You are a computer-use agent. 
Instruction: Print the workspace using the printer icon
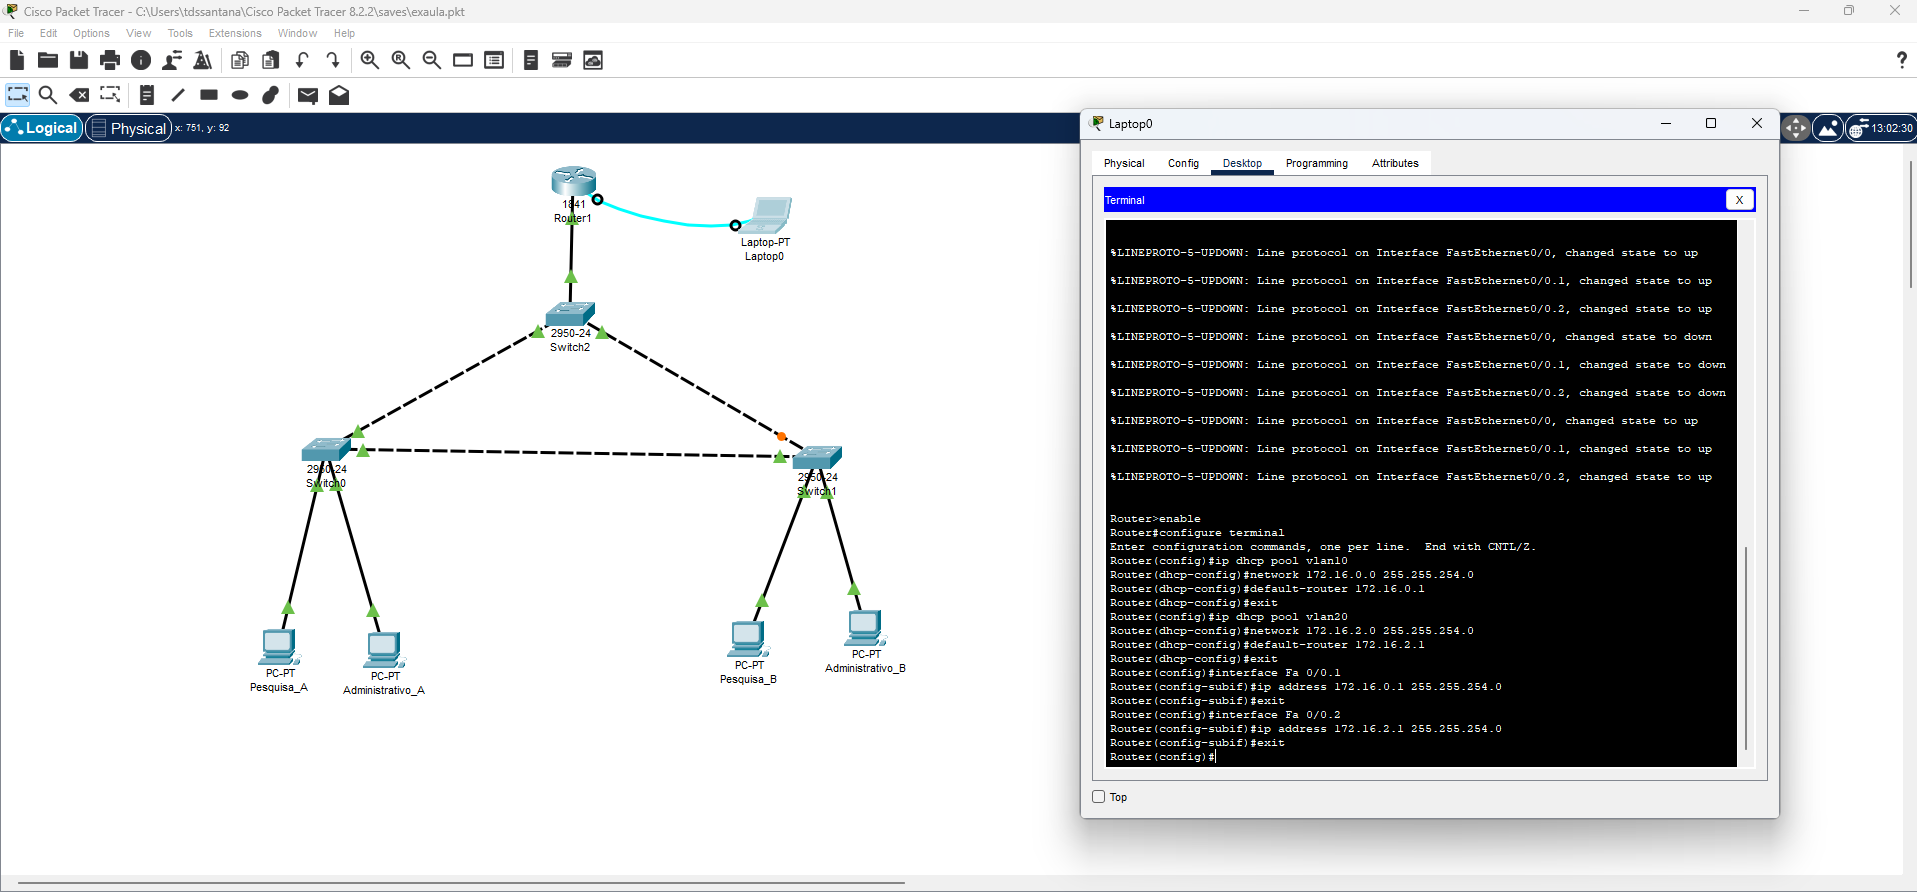pos(110,60)
